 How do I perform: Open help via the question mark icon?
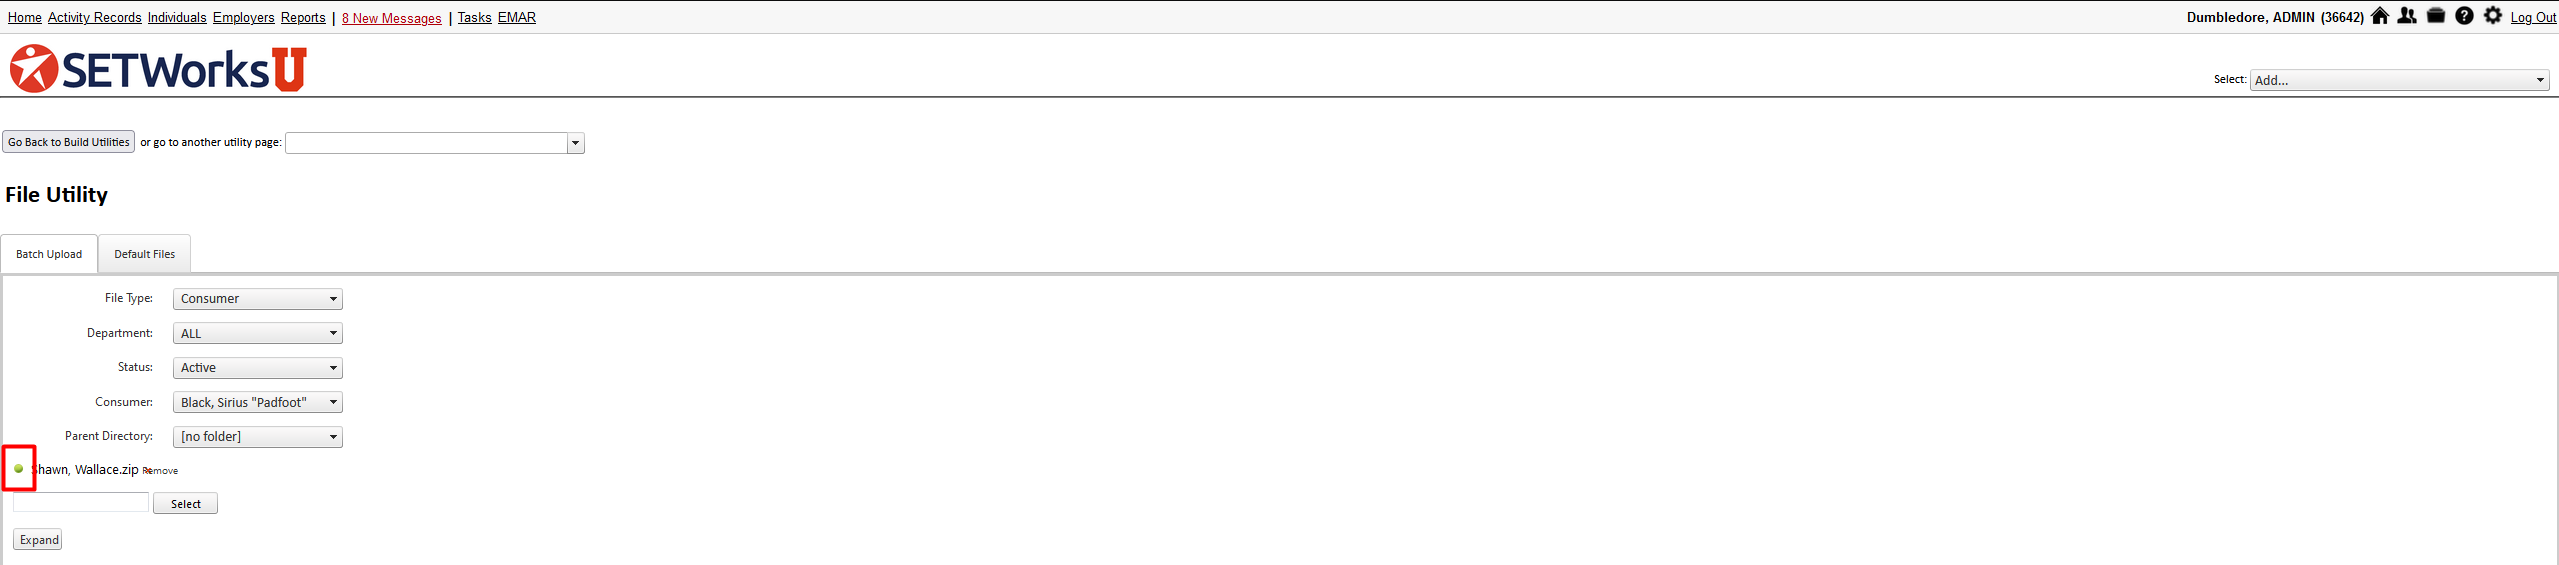(2464, 16)
